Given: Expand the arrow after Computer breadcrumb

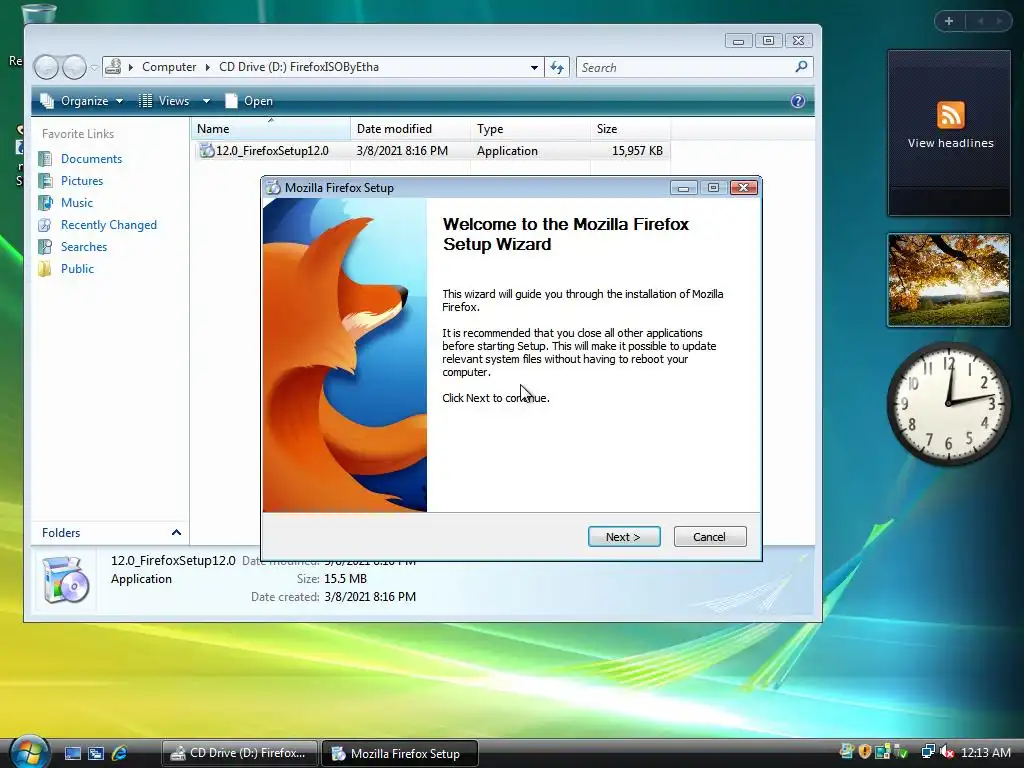Looking at the screenshot, I should (208, 67).
